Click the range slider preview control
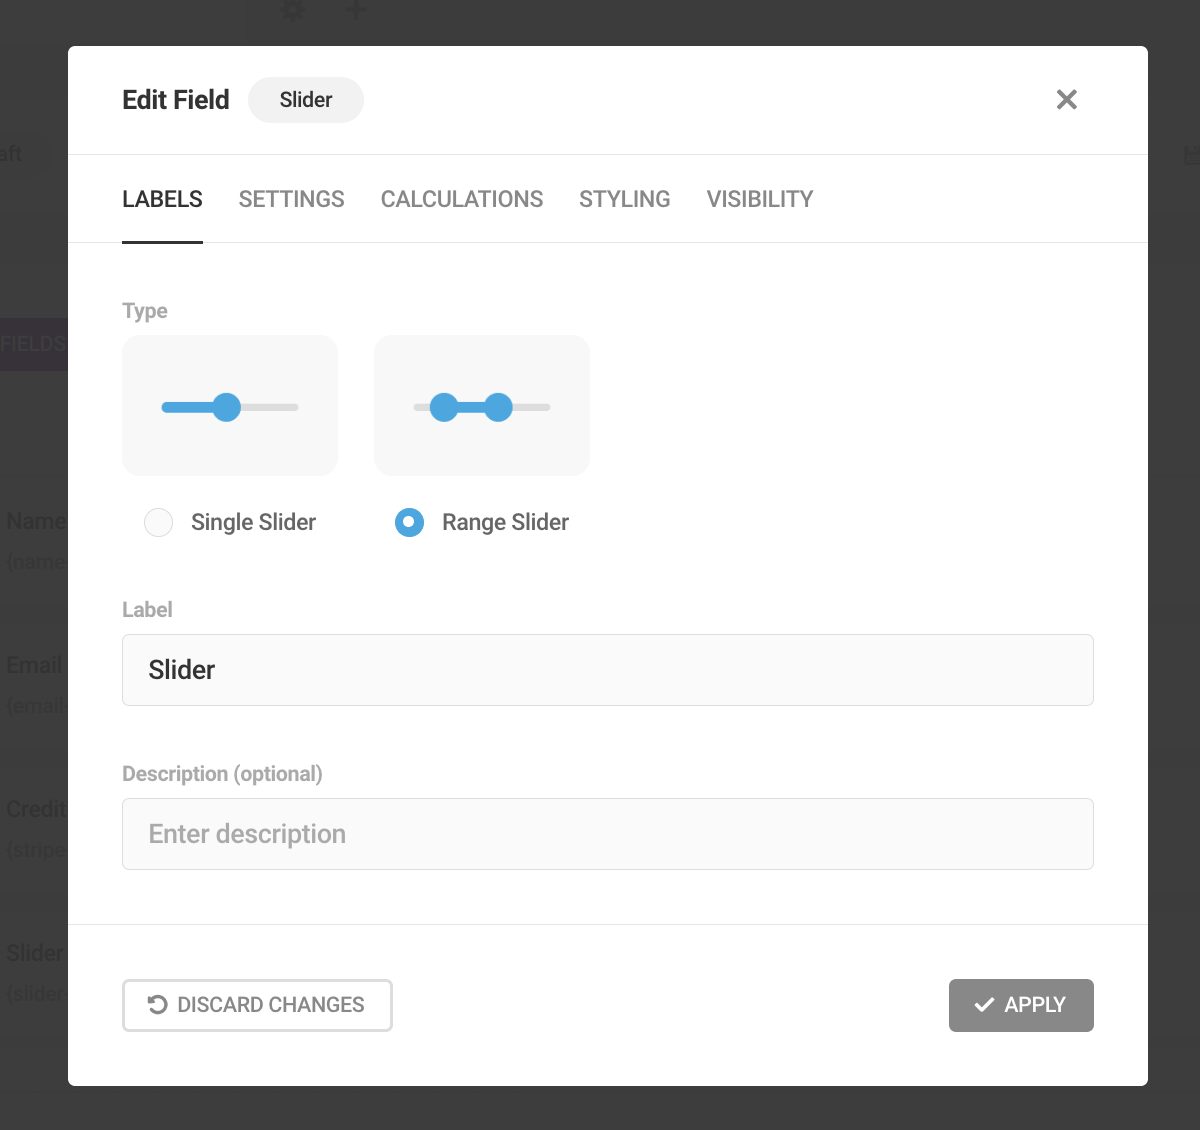 point(481,405)
